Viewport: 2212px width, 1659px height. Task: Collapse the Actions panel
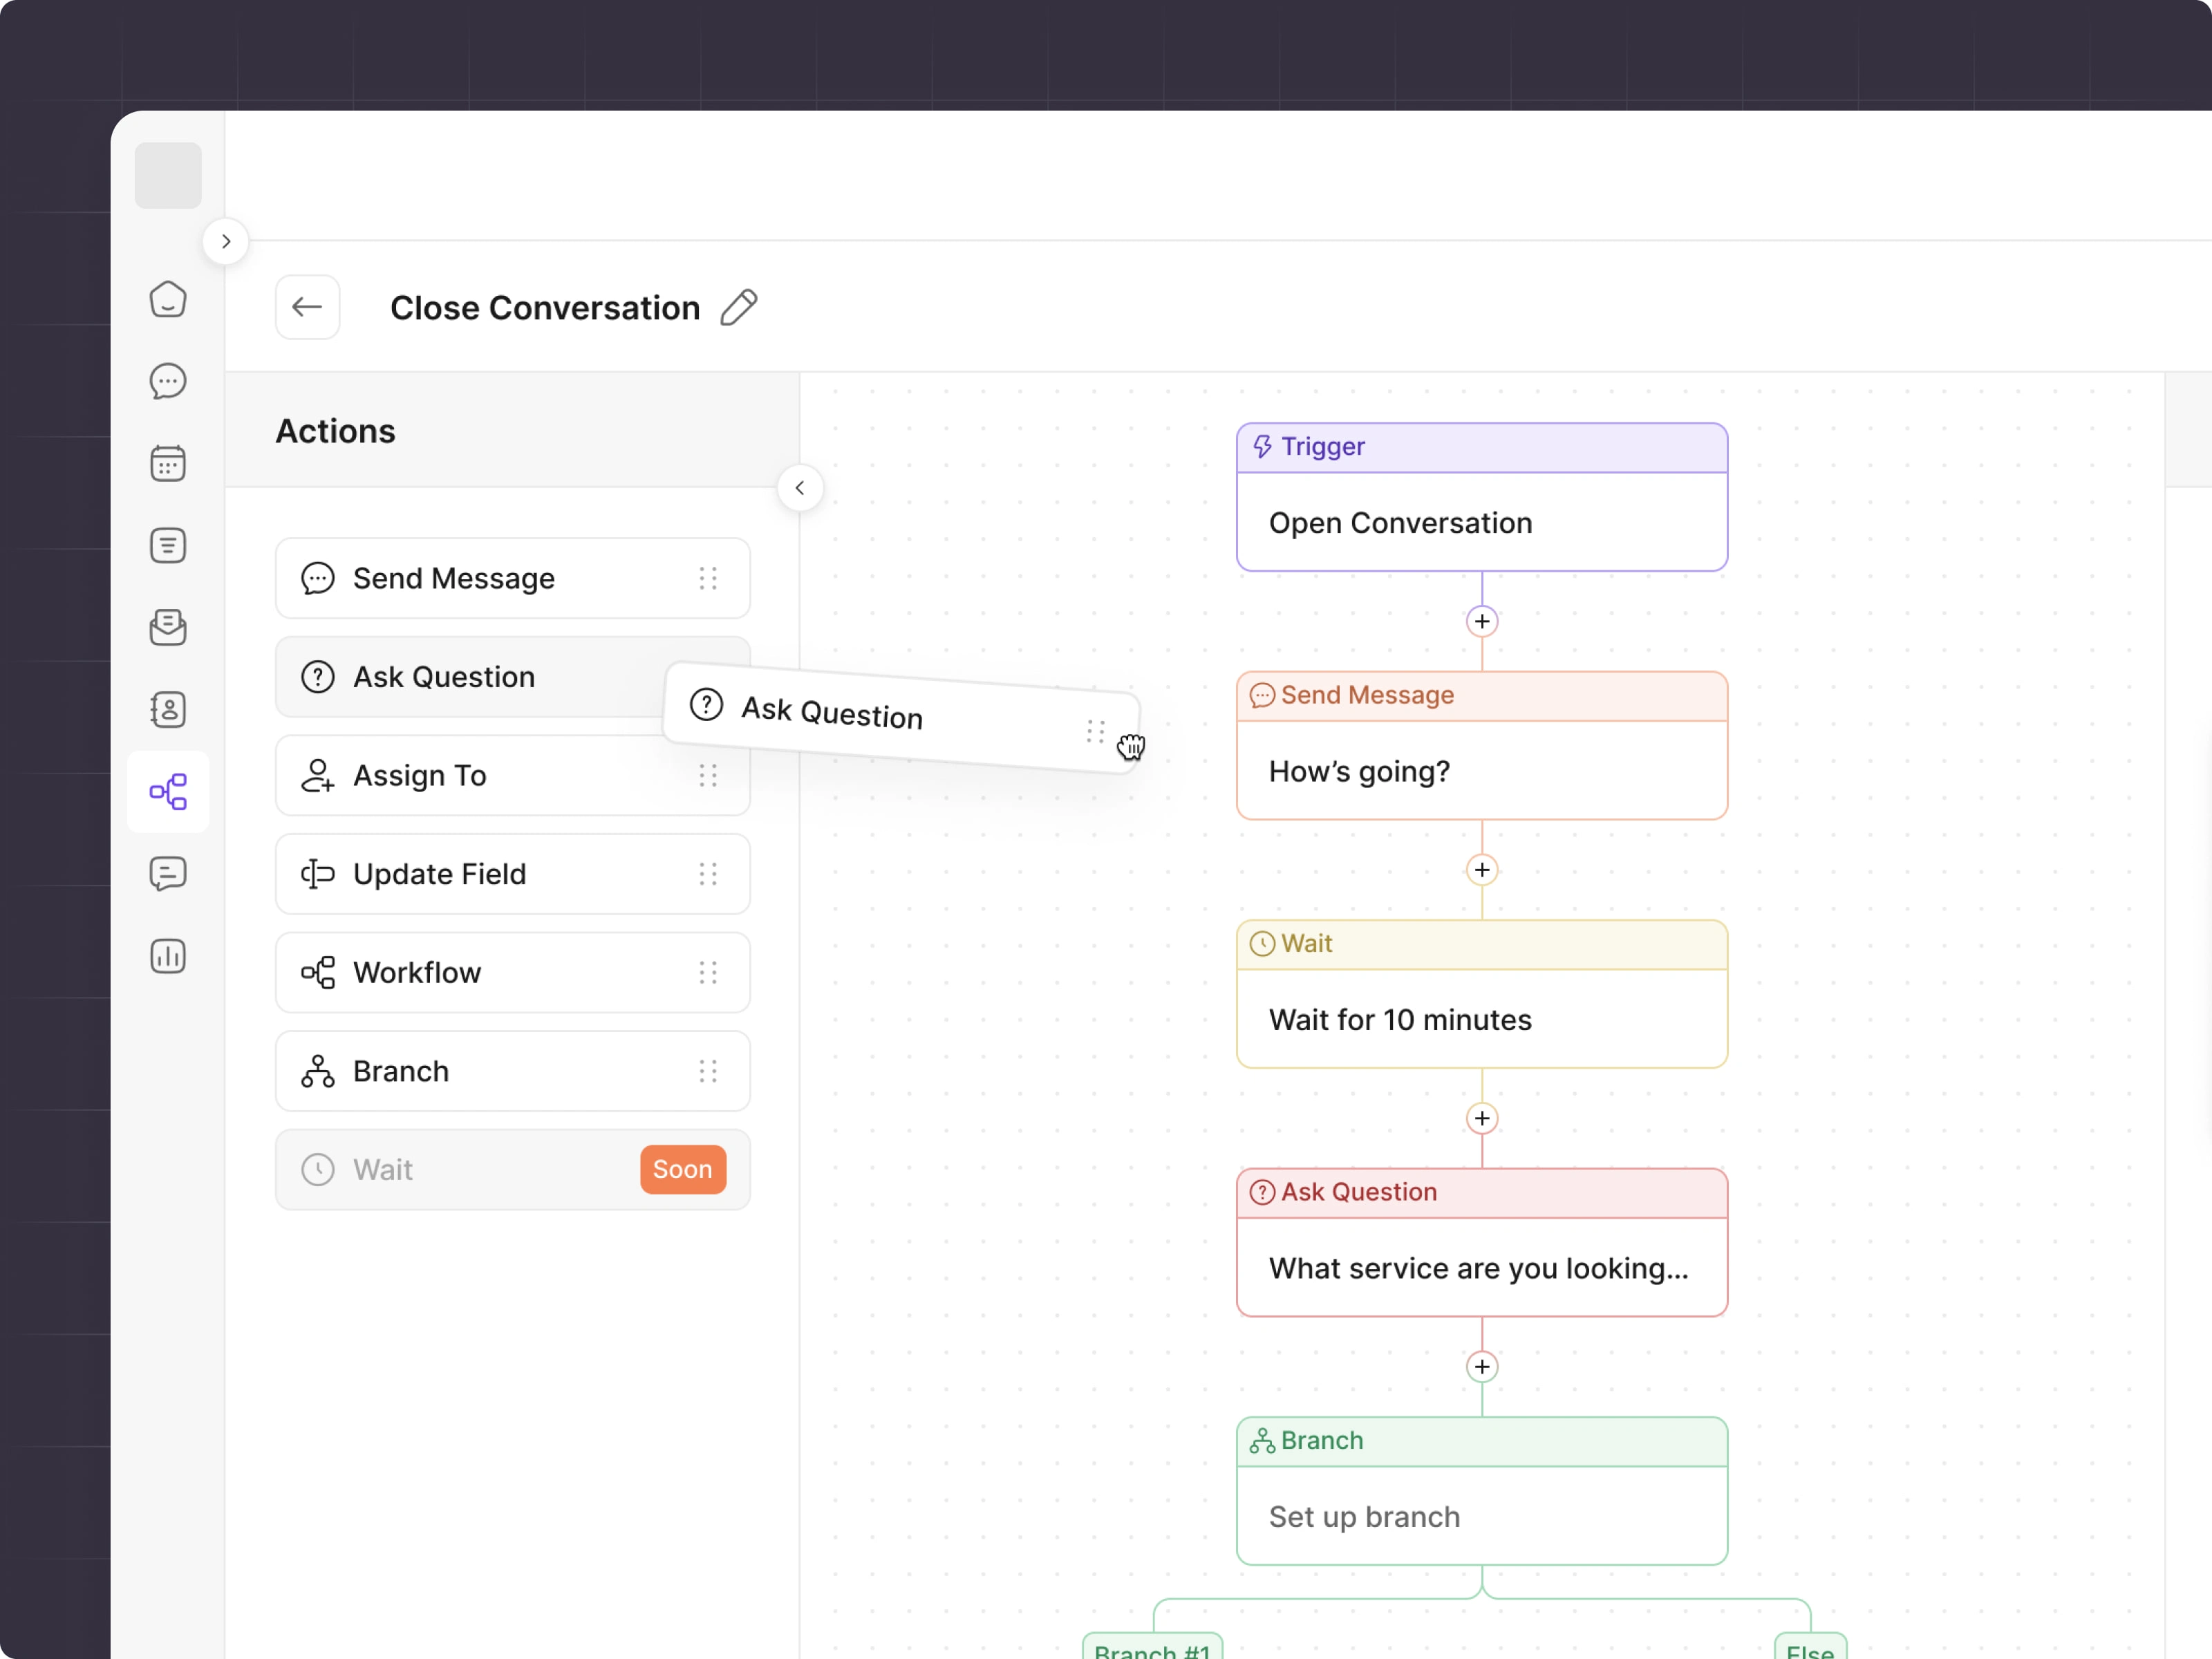(x=800, y=488)
